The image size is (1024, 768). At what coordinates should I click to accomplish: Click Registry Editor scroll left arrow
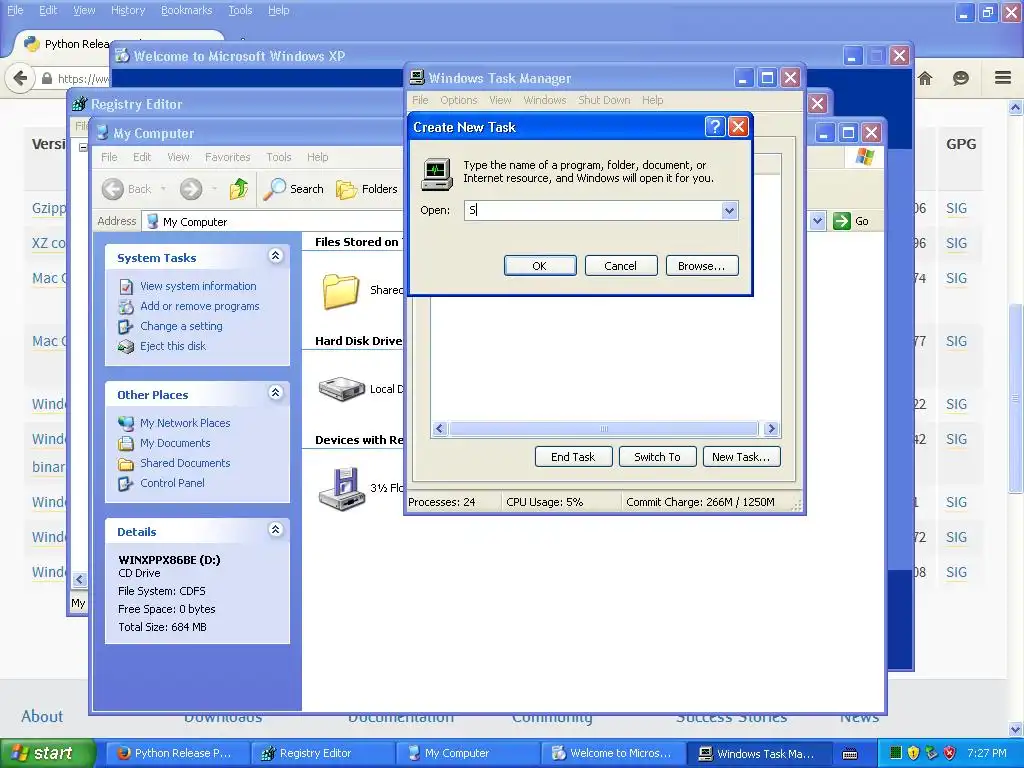[80, 579]
